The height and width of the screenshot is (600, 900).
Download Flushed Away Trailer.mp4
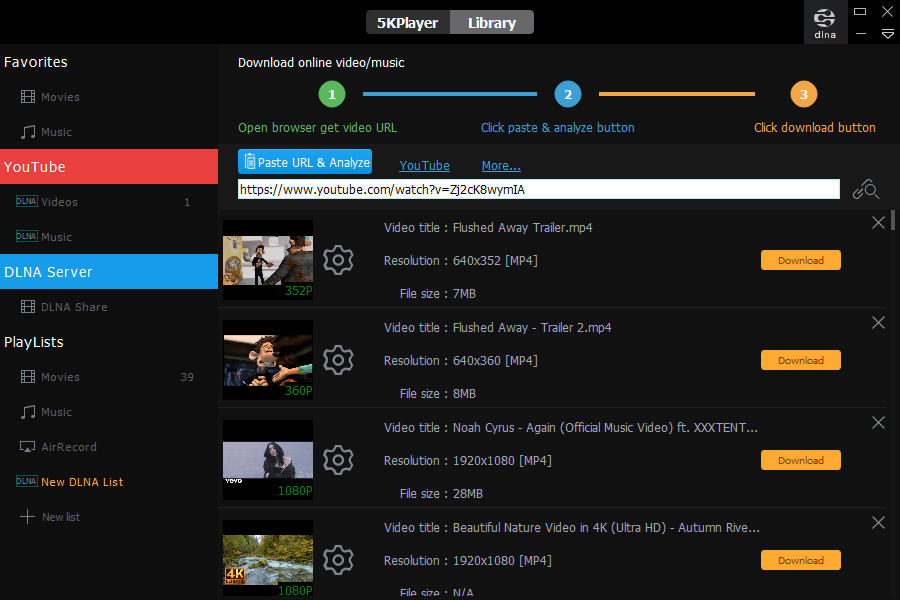[x=801, y=260]
